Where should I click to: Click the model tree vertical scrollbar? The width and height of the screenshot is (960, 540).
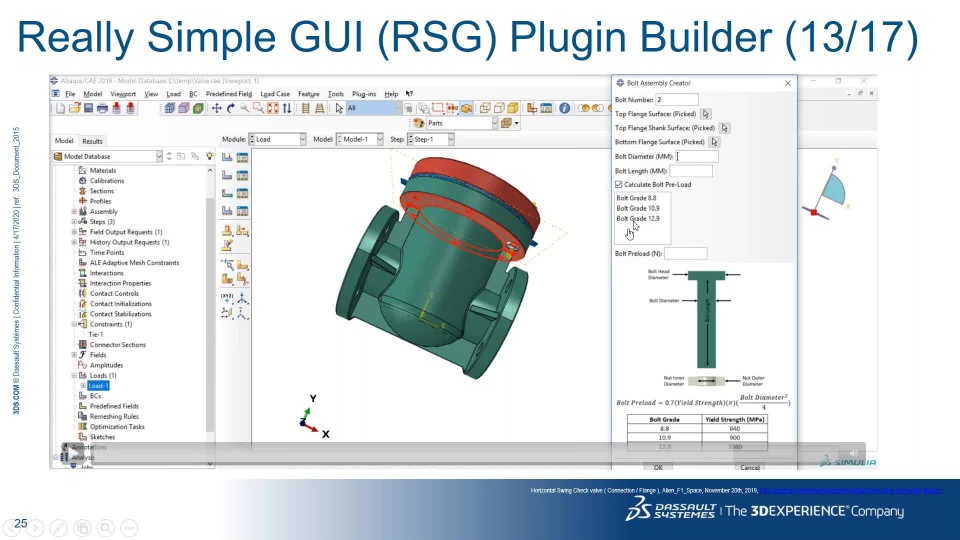(x=210, y=313)
